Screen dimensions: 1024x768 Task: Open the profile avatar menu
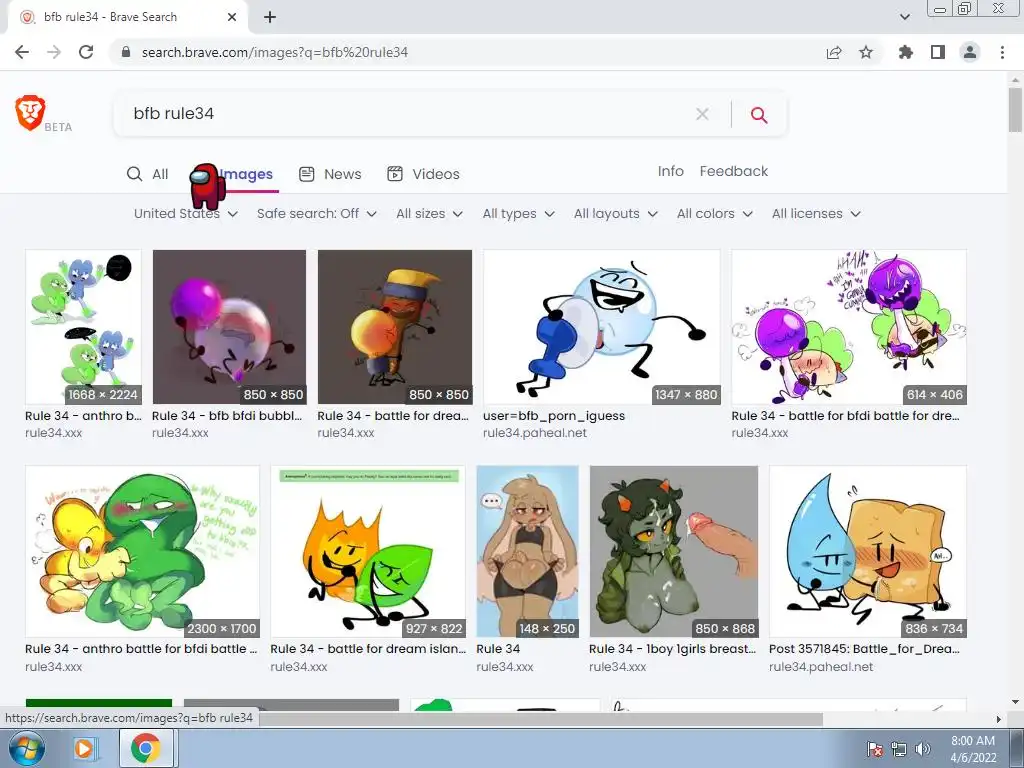point(970,52)
